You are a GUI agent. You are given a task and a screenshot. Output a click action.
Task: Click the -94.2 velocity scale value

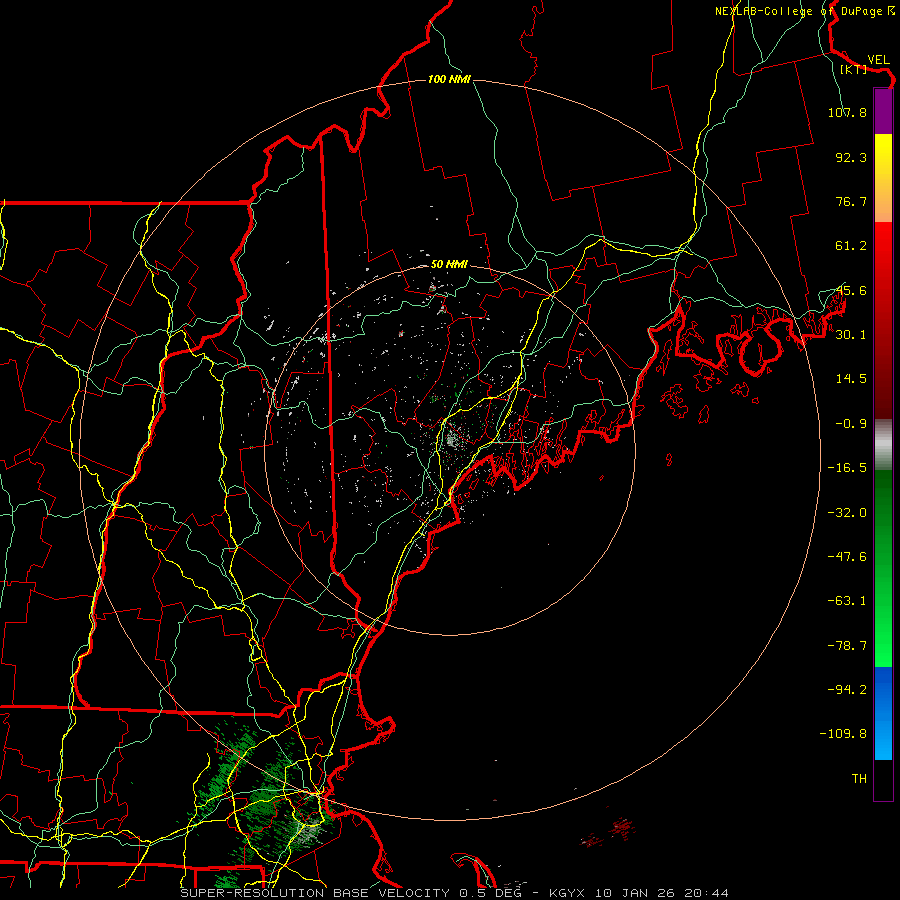[x=847, y=689]
